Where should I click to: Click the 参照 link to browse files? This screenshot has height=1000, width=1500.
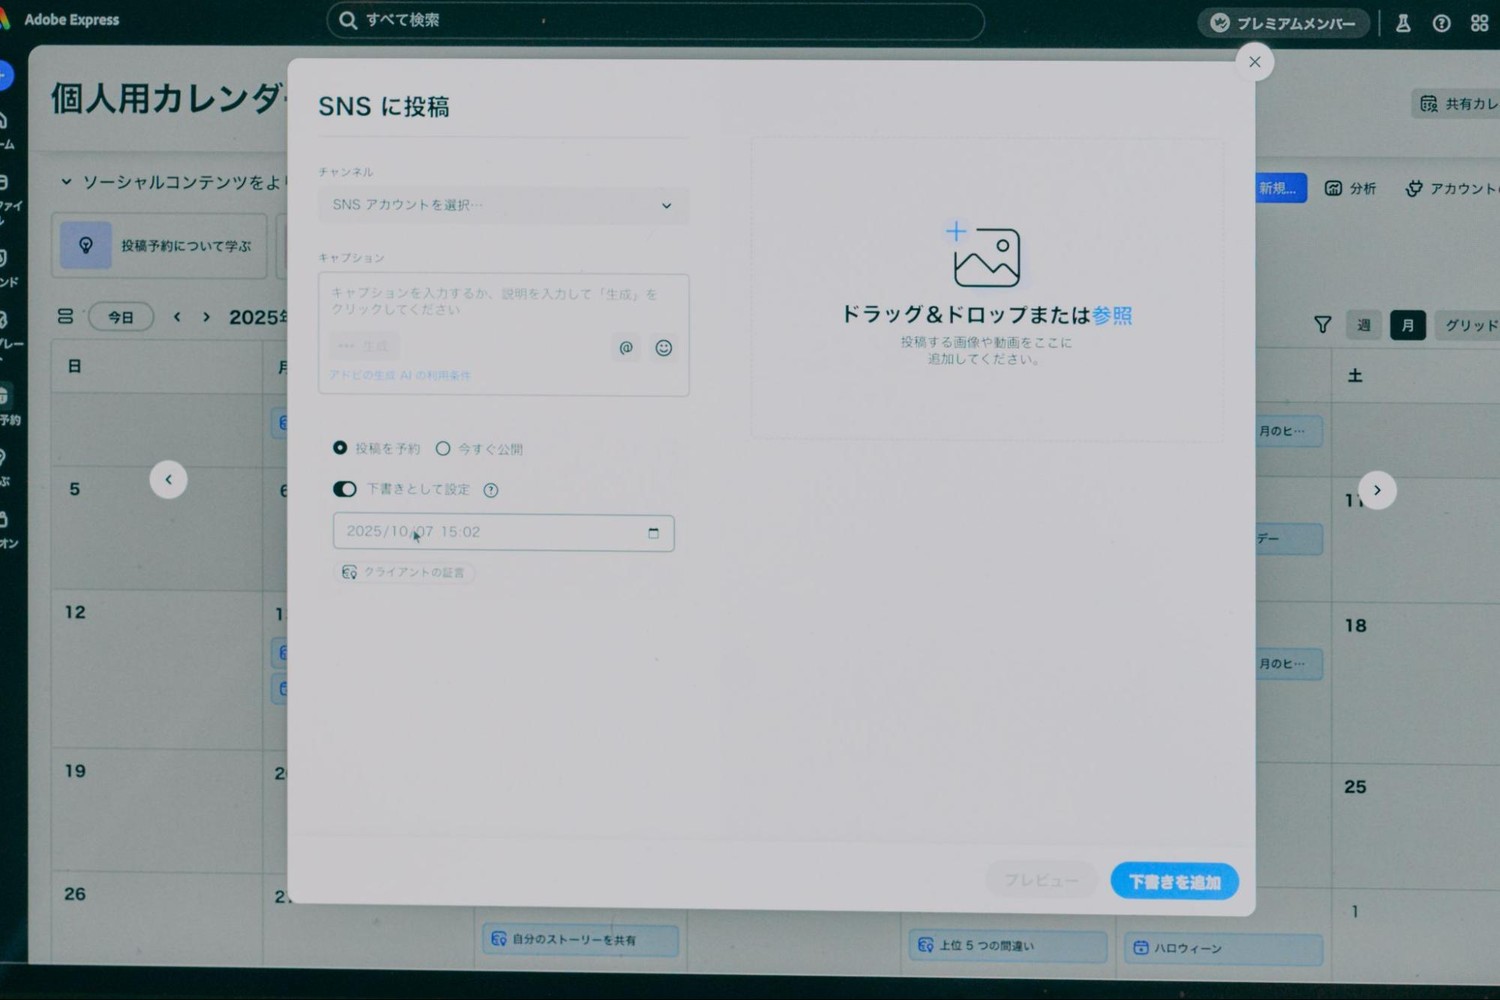(1112, 315)
